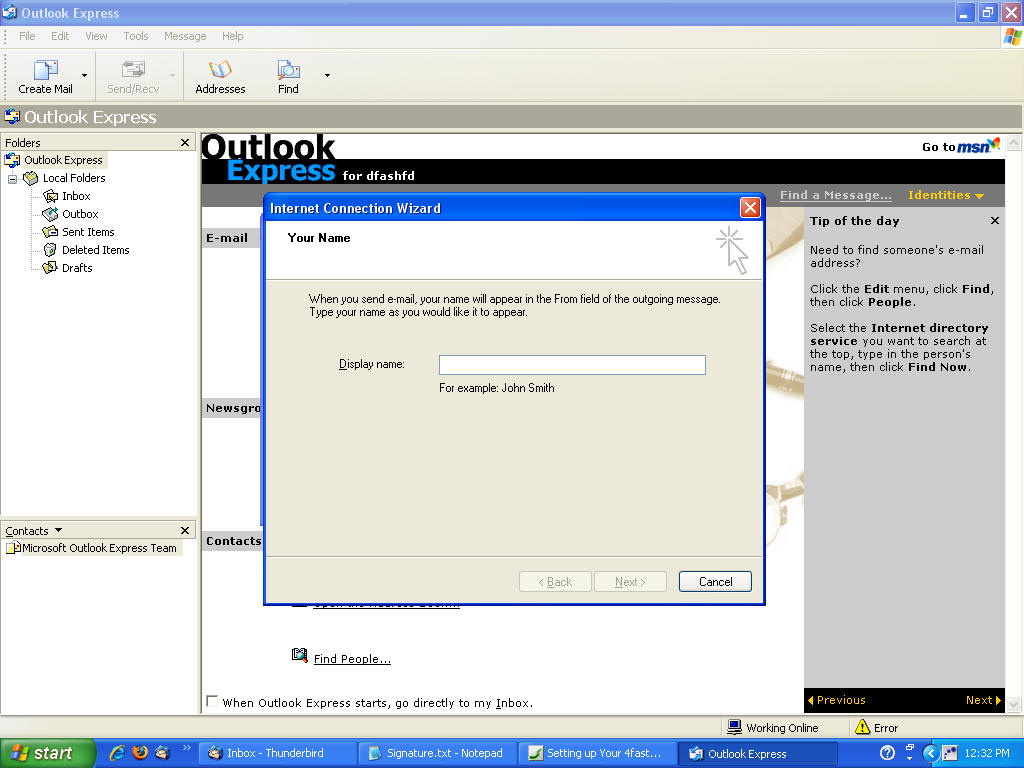The image size is (1024, 768).
Task: Close the Internet Connection Wizard dialog
Action: click(x=750, y=208)
